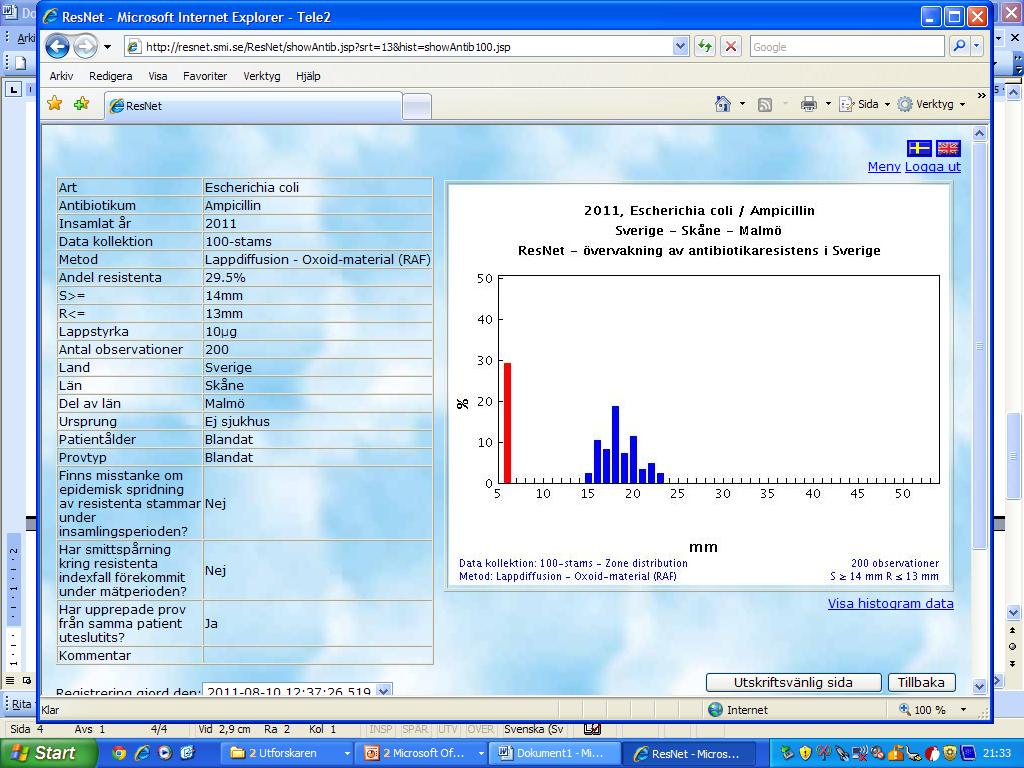This screenshot has height=768, width=1024.
Task: Click the Escherichia coli table cell
Action: 317,187
